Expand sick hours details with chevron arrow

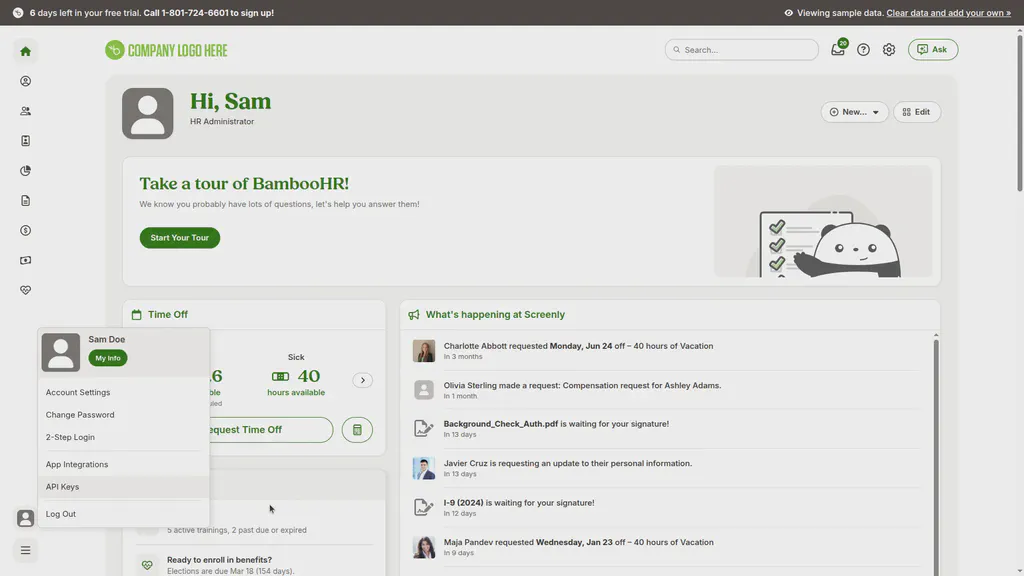tap(363, 380)
